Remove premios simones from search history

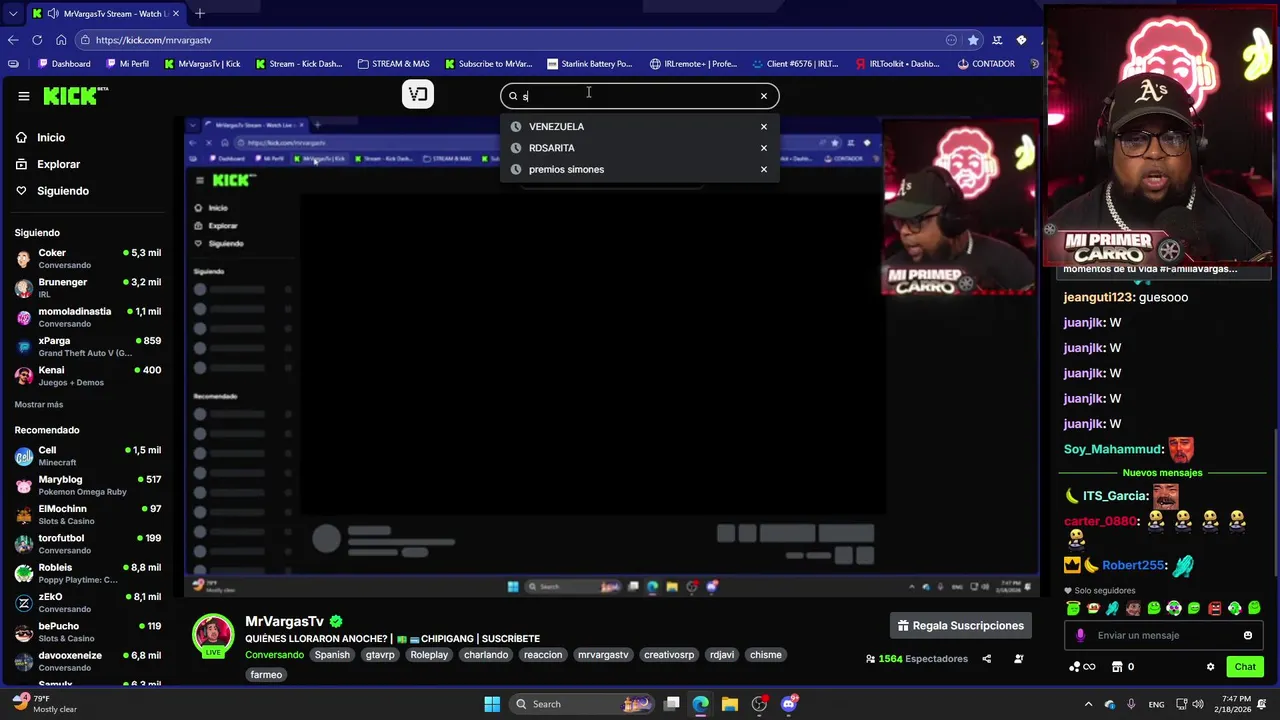tap(764, 170)
